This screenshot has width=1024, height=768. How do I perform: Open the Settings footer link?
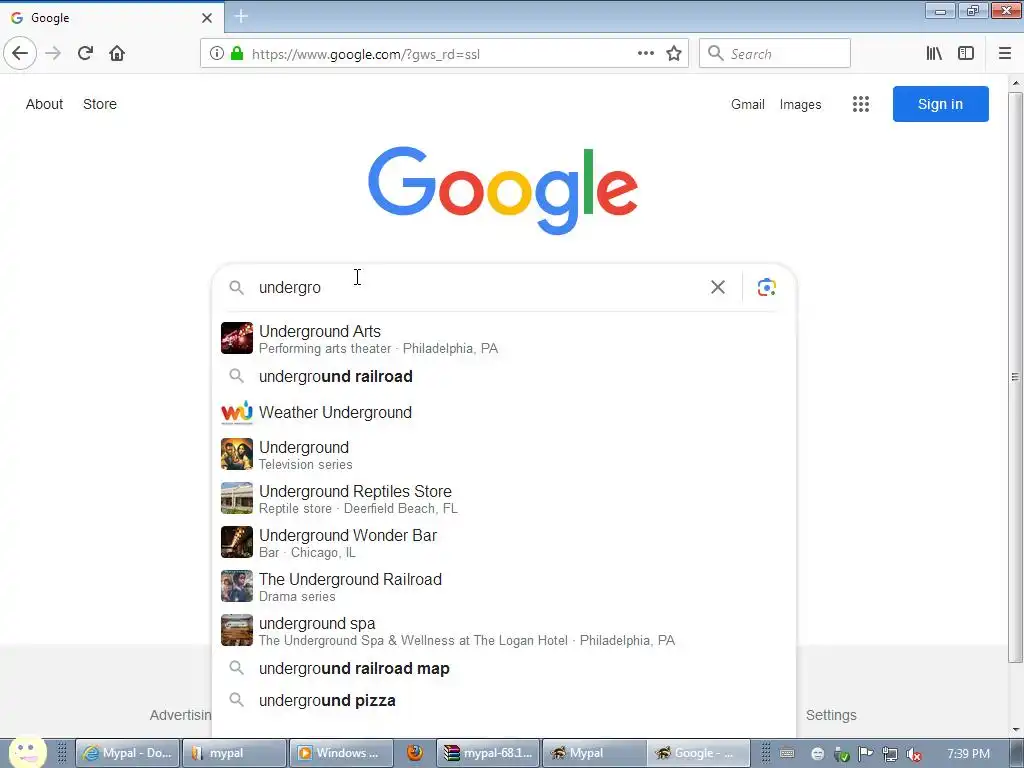tap(831, 715)
